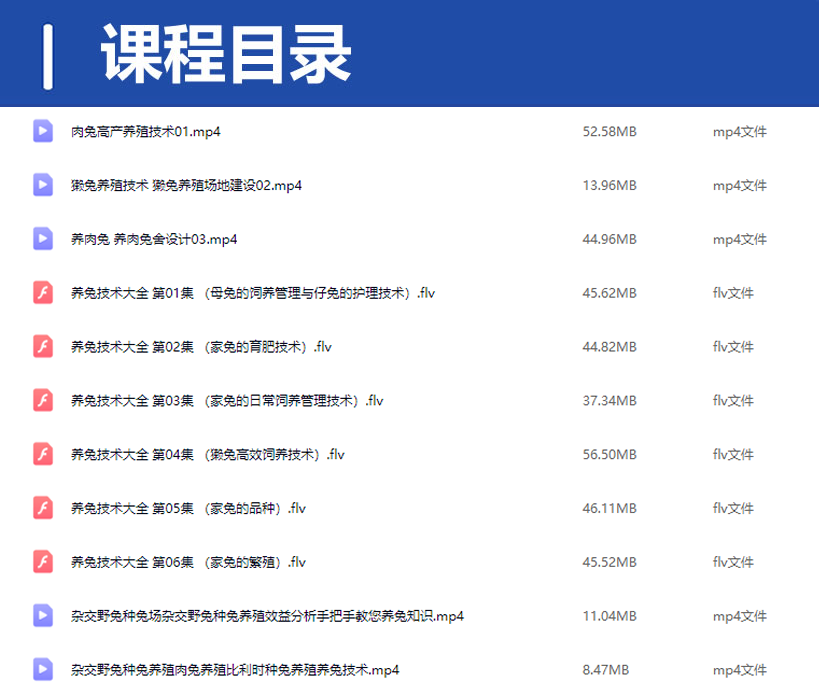819x696 pixels.
Task: Open 第04集 獭兔高效饲养技术 file
Action: 208,454
